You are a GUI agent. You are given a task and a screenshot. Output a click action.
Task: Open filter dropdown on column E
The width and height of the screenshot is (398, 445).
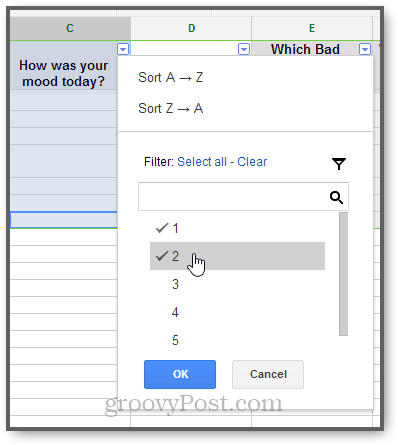[x=365, y=49]
